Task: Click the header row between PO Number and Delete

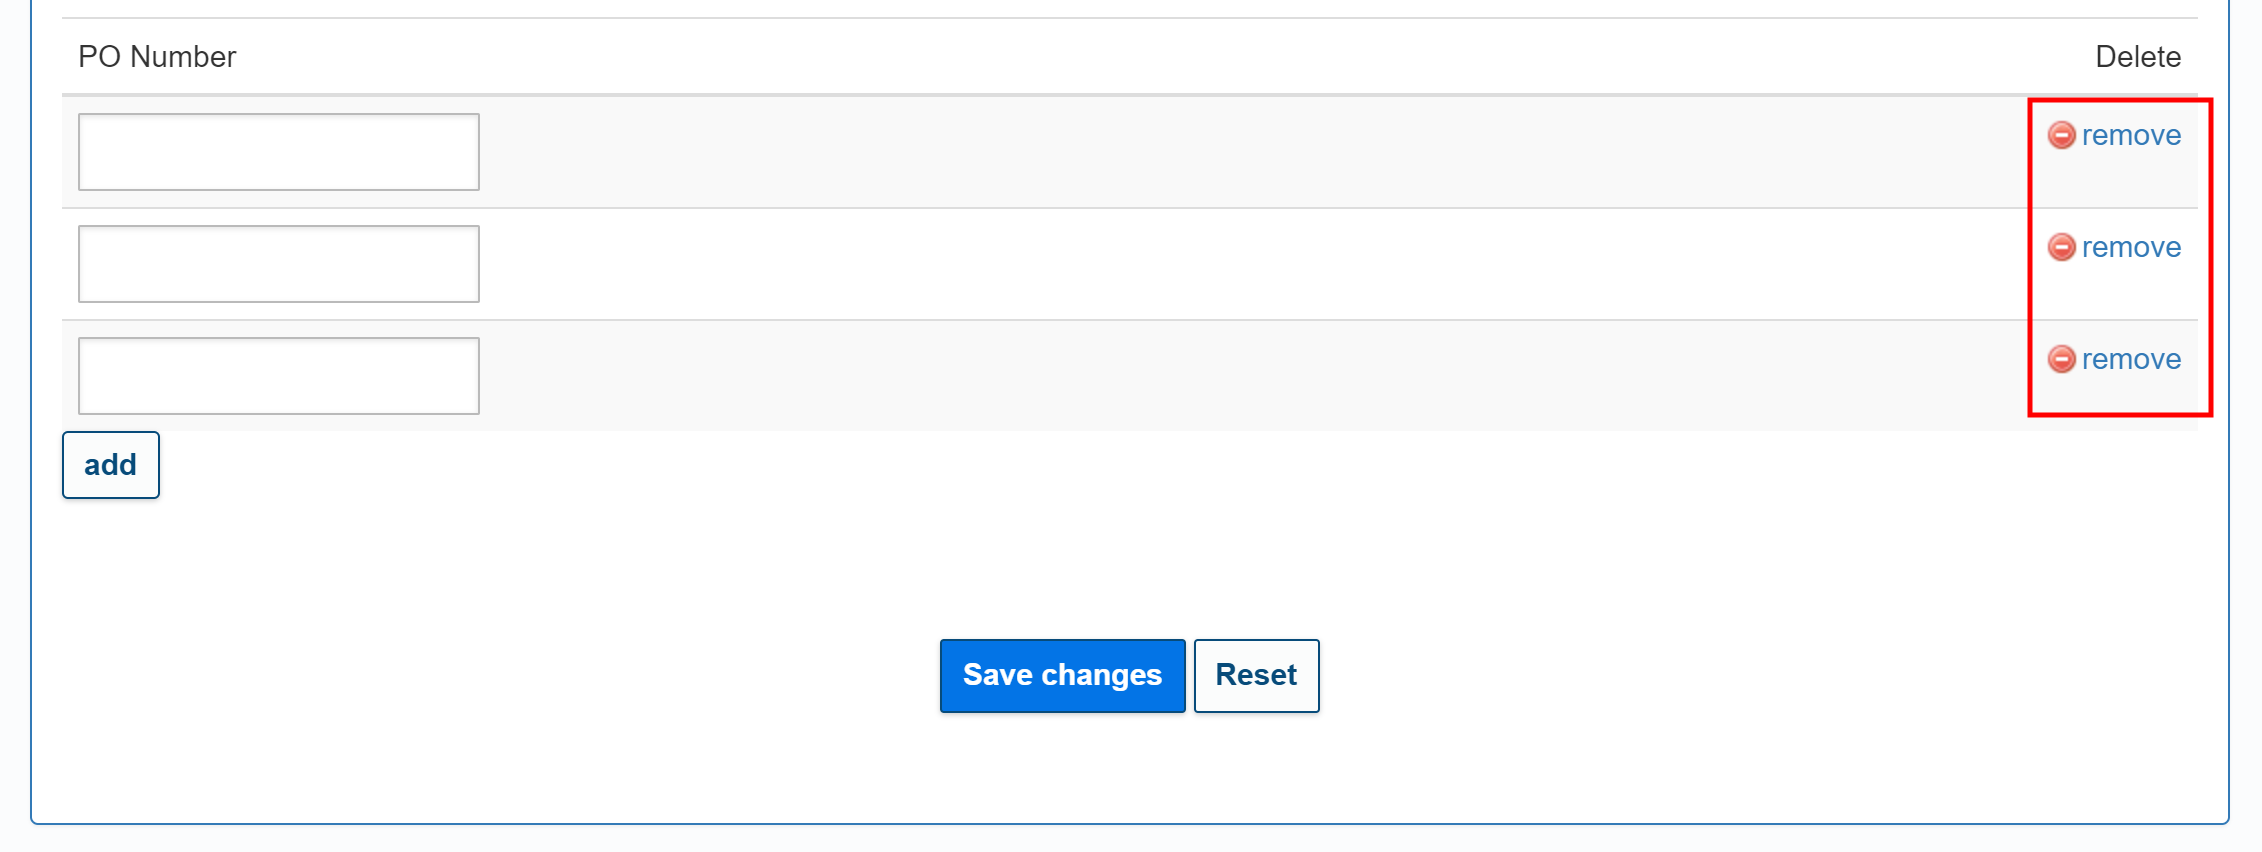Action: [x=1150, y=57]
